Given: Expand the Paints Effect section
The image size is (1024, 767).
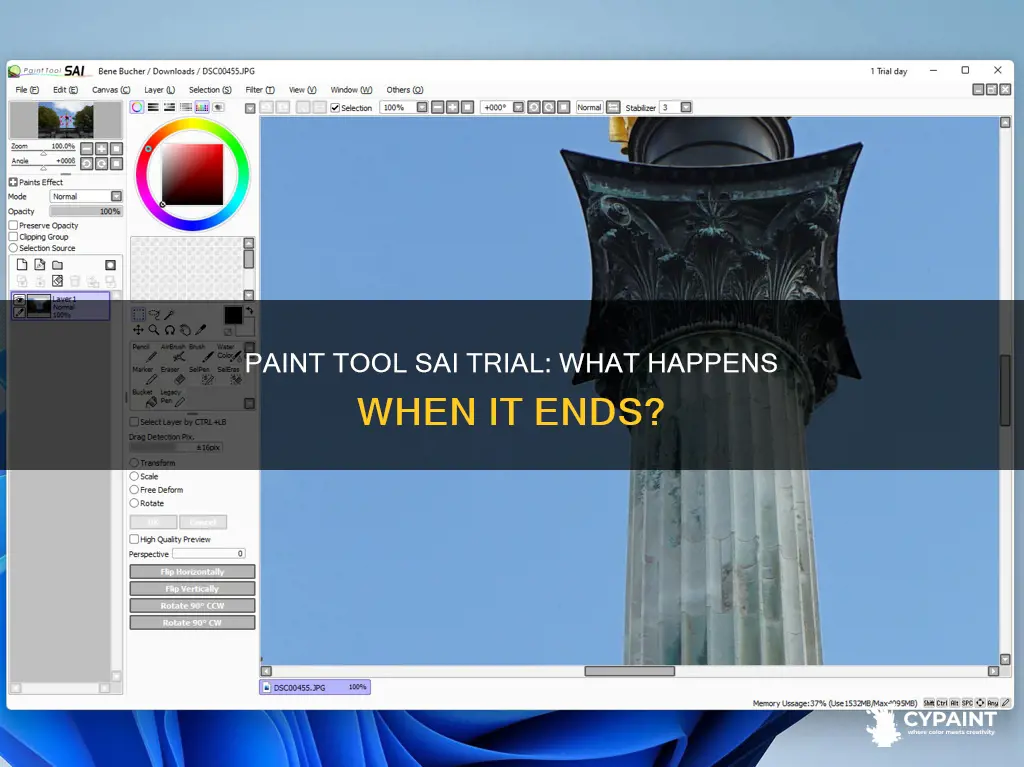Looking at the screenshot, I should click(x=13, y=182).
